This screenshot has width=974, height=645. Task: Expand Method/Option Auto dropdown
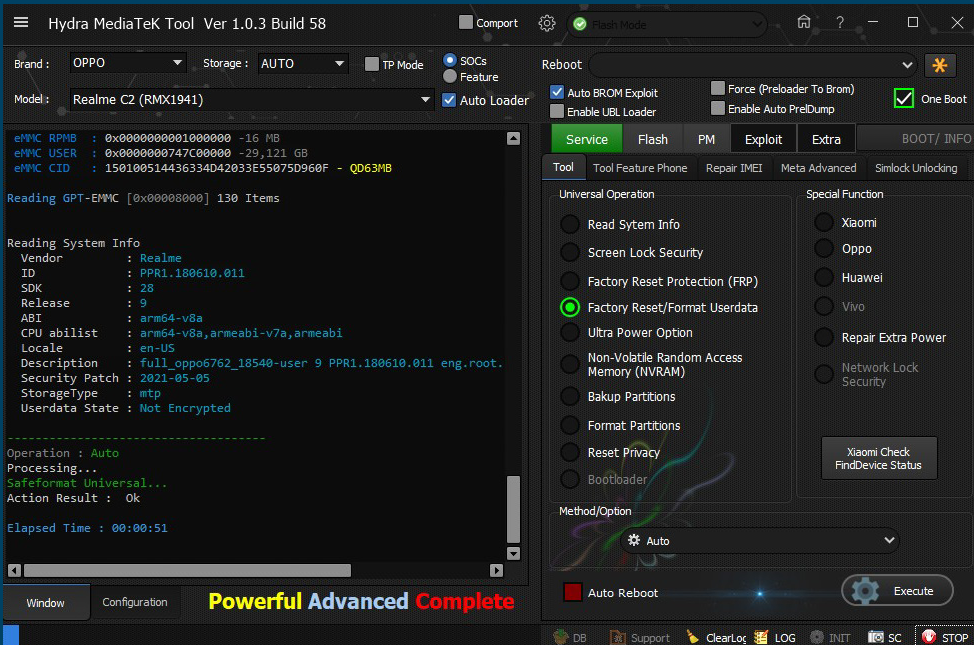click(x=760, y=541)
